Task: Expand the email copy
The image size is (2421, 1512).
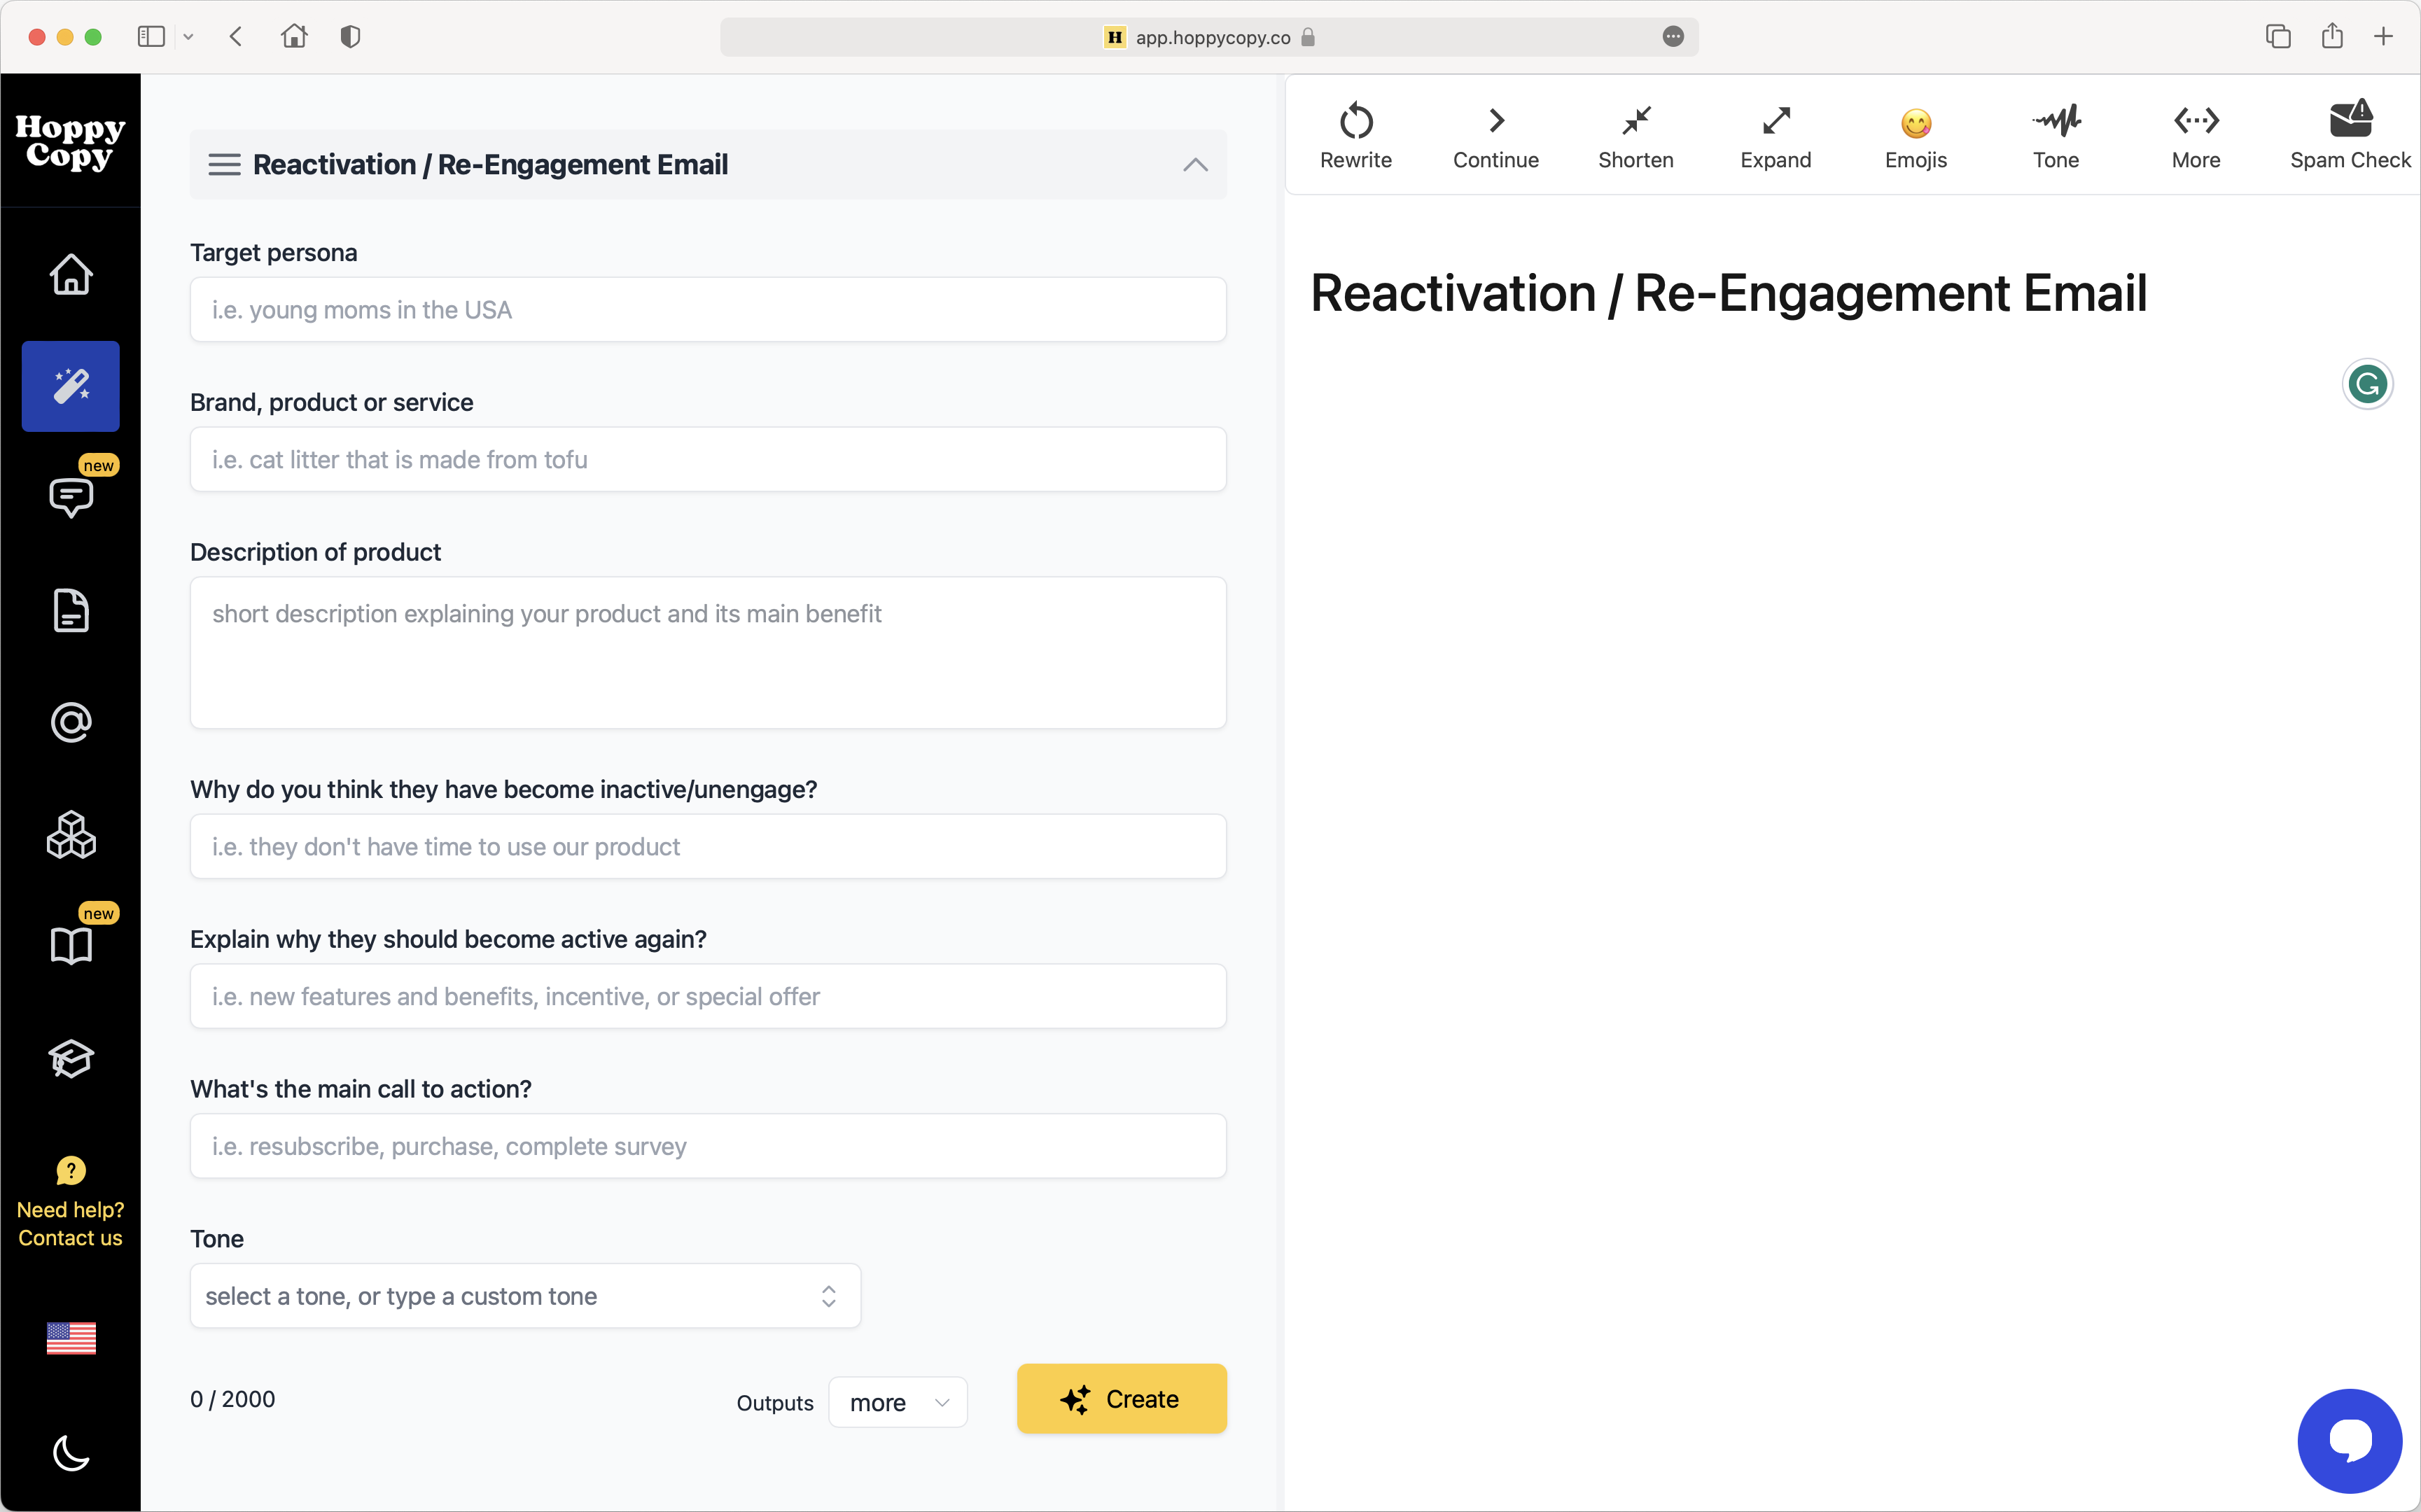Action: click(x=1775, y=135)
